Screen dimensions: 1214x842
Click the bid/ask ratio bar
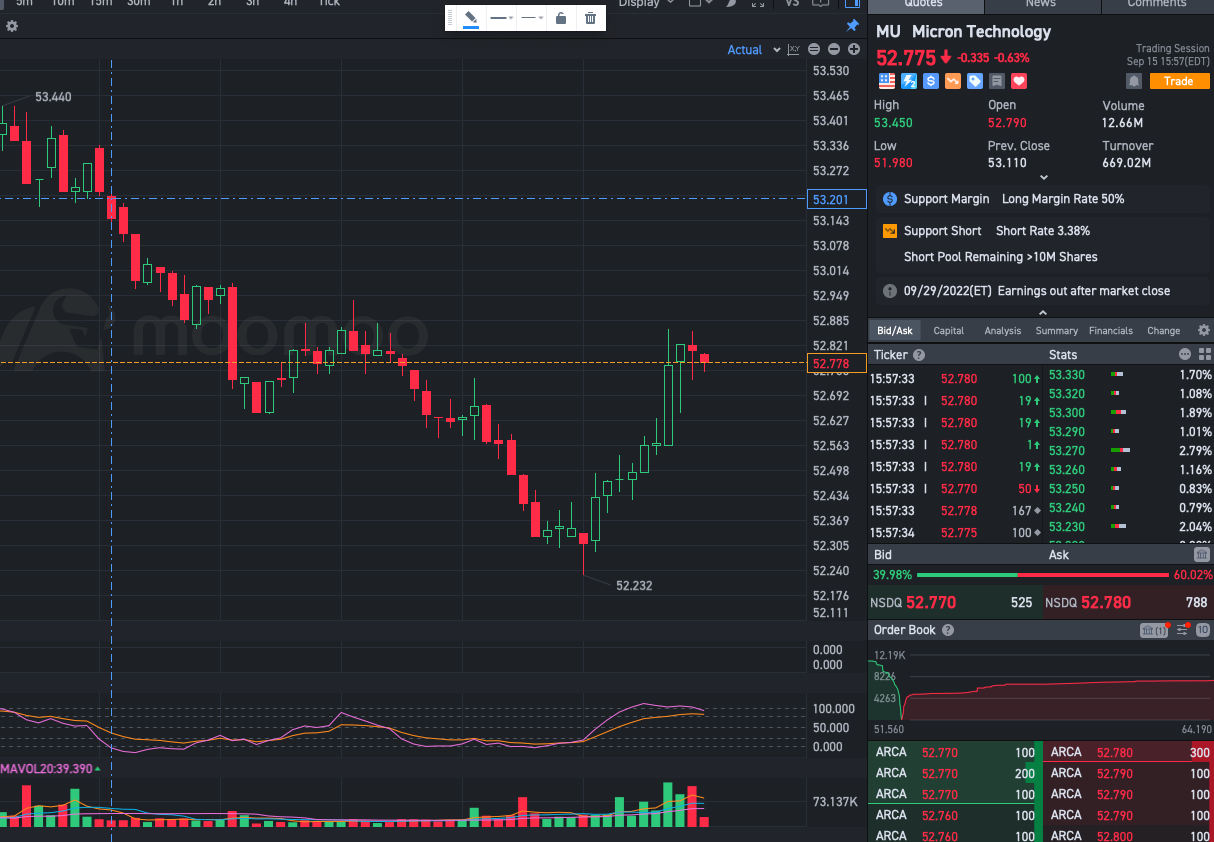click(x=1042, y=575)
